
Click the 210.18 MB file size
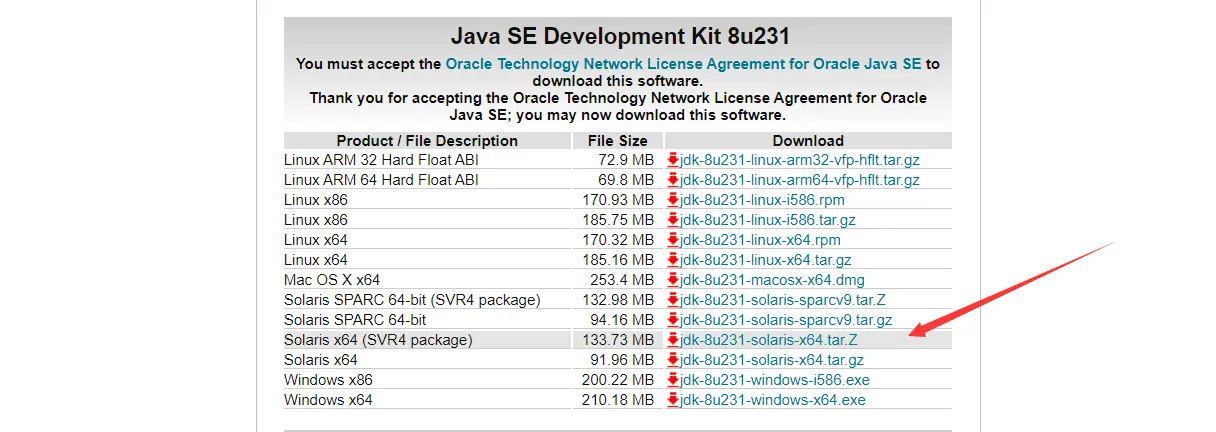(x=618, y=400)
